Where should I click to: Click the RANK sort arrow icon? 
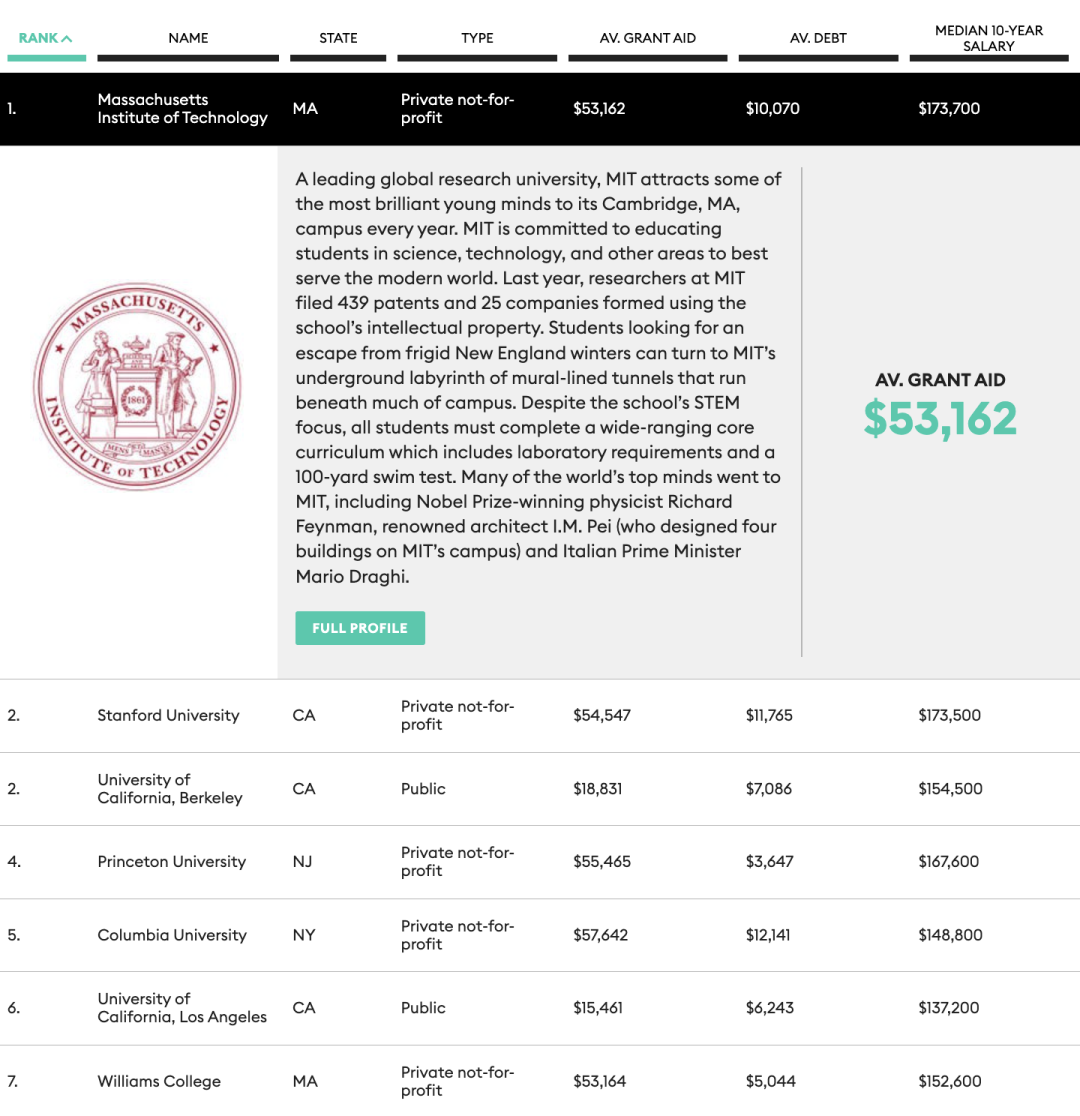pyautogui.click(x=67, y=39)
